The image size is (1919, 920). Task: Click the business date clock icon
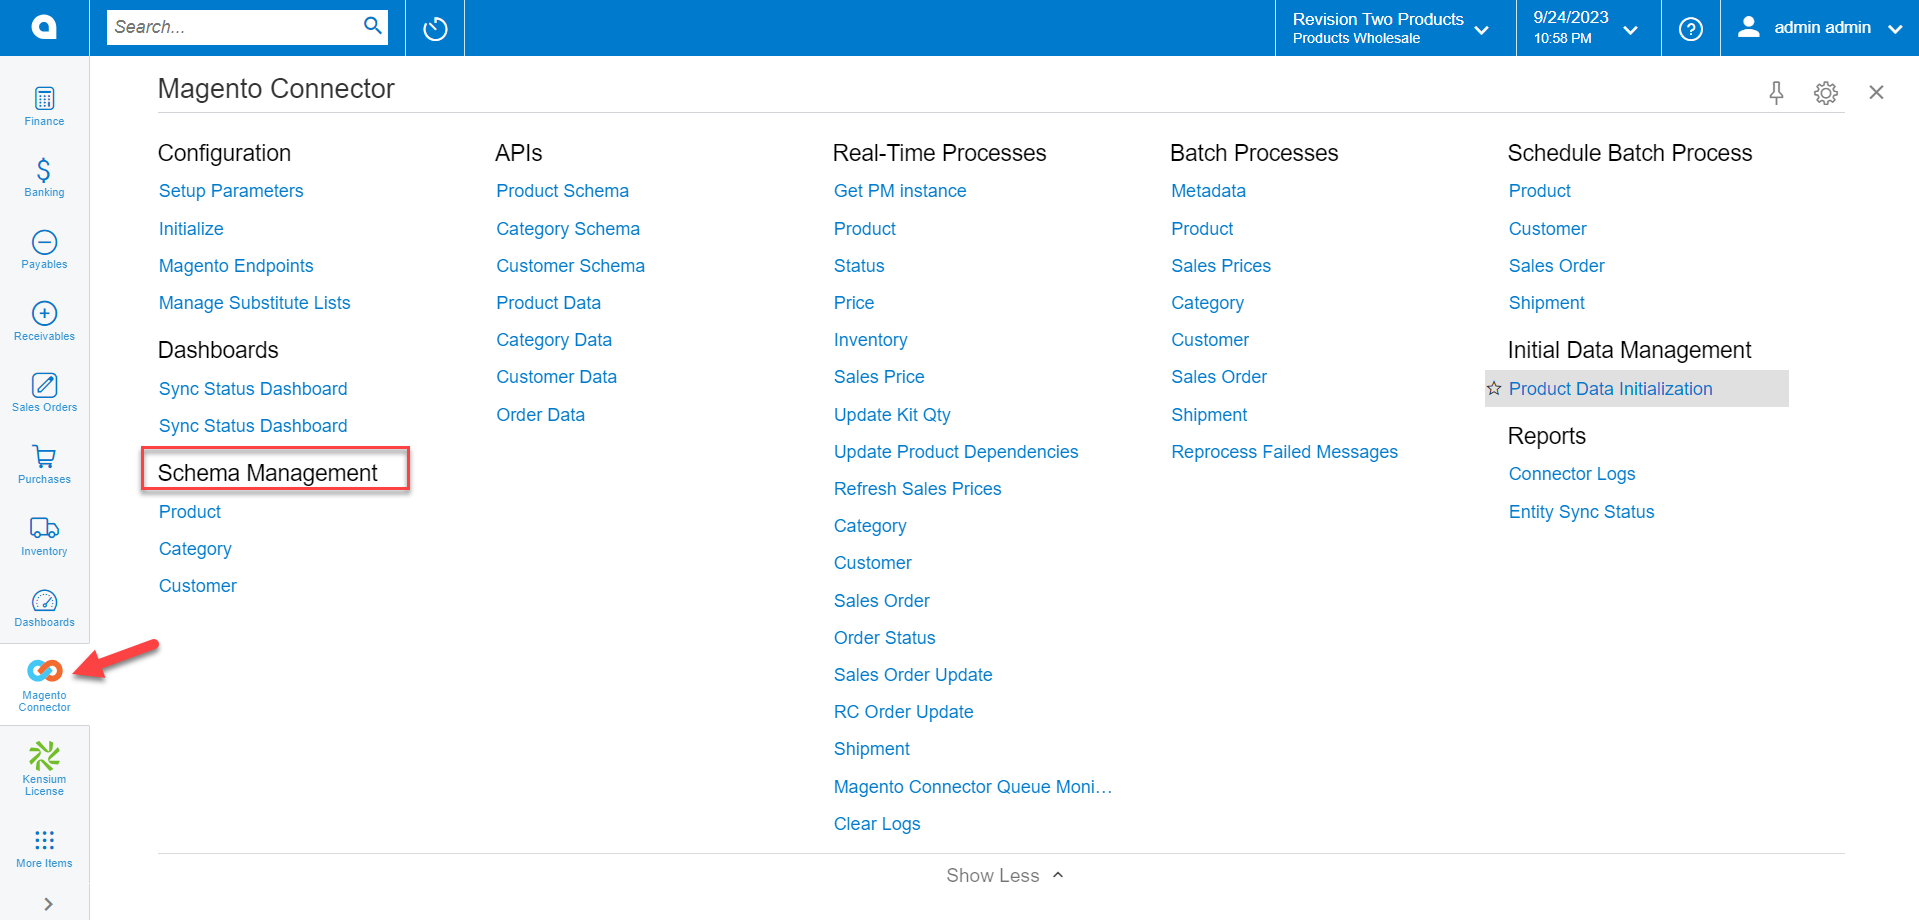point(433,28)
